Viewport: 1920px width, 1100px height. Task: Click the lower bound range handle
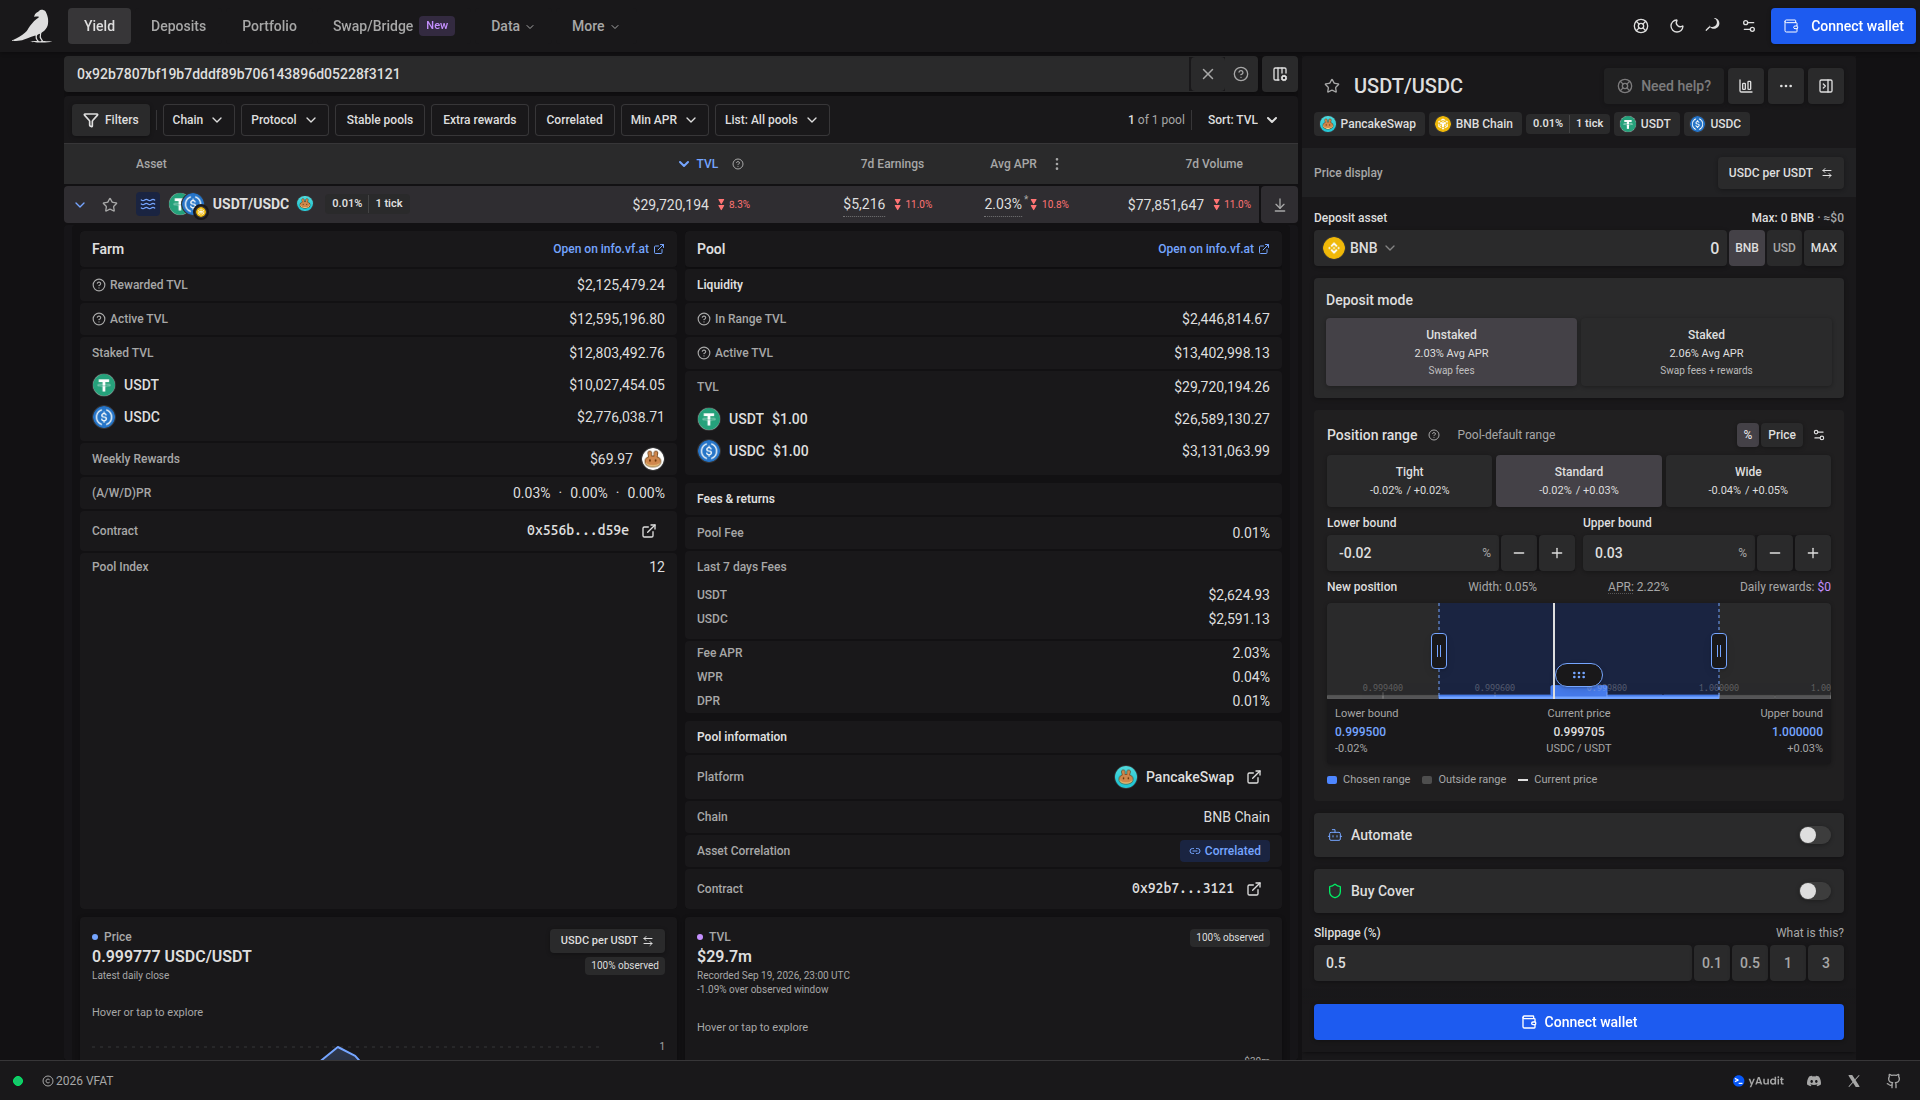pyautogui.click(x=1439, y=651)
